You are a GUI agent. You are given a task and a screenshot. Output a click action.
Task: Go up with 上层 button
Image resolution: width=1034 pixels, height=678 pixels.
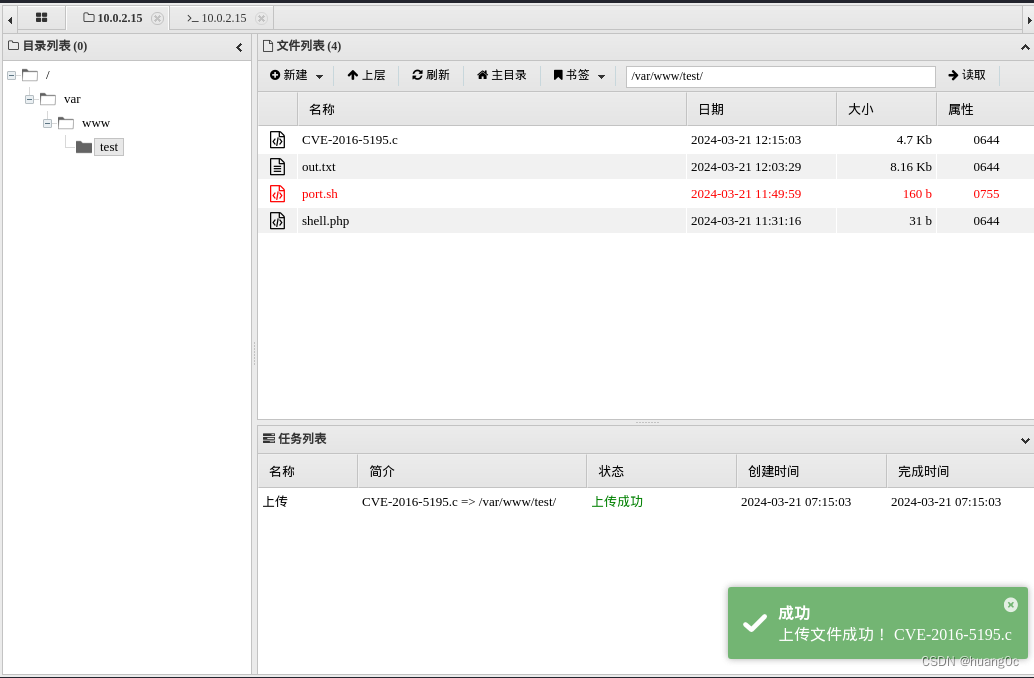(x=366, y=75)
